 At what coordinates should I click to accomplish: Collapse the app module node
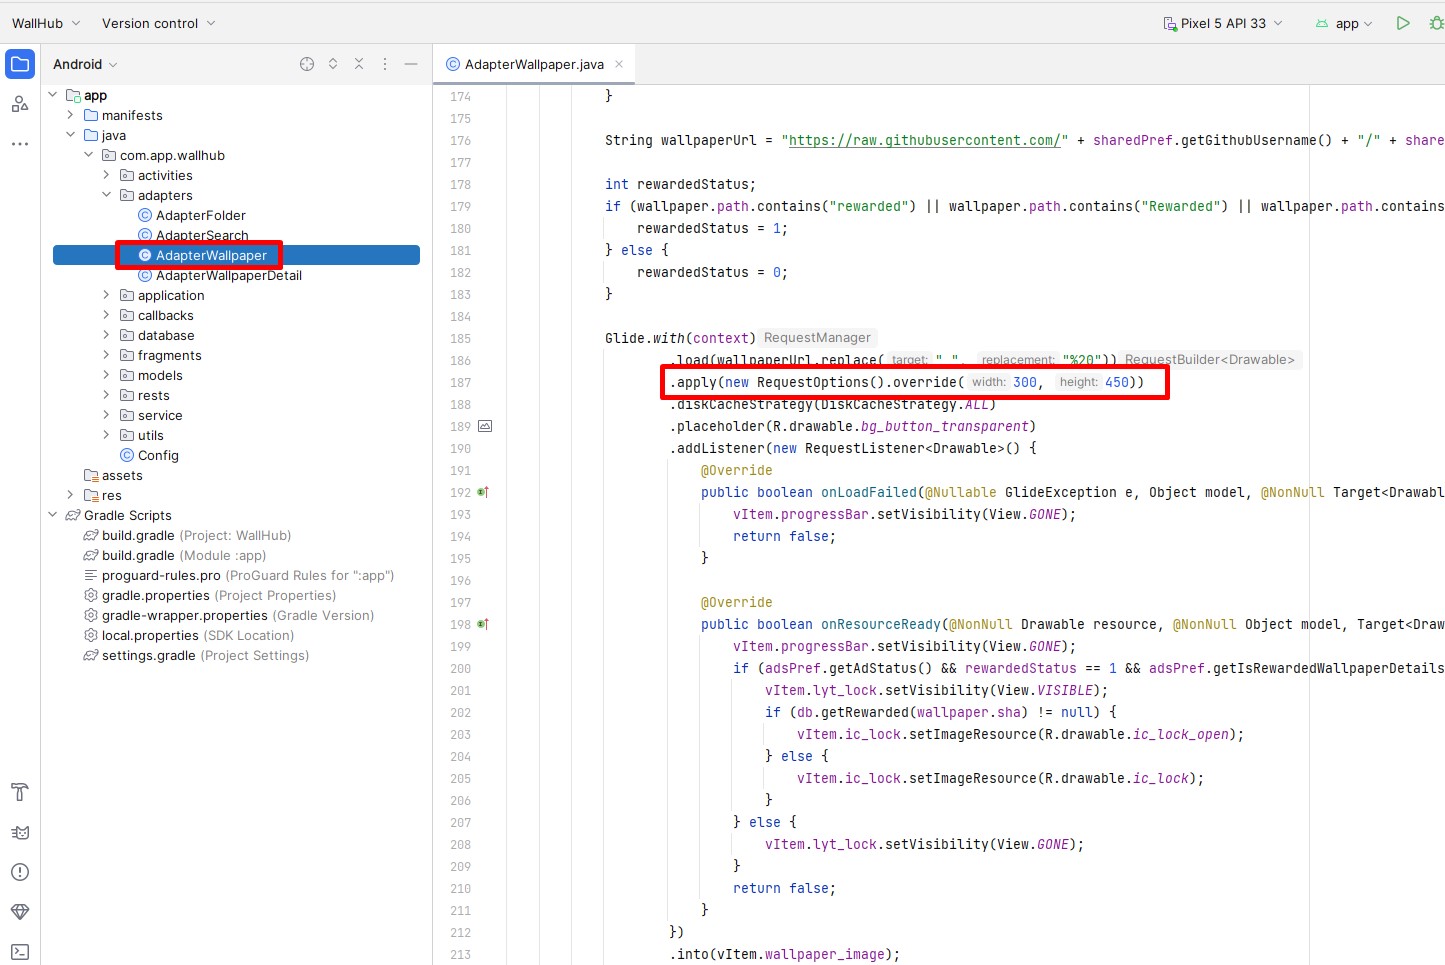(x=53, y=95)
